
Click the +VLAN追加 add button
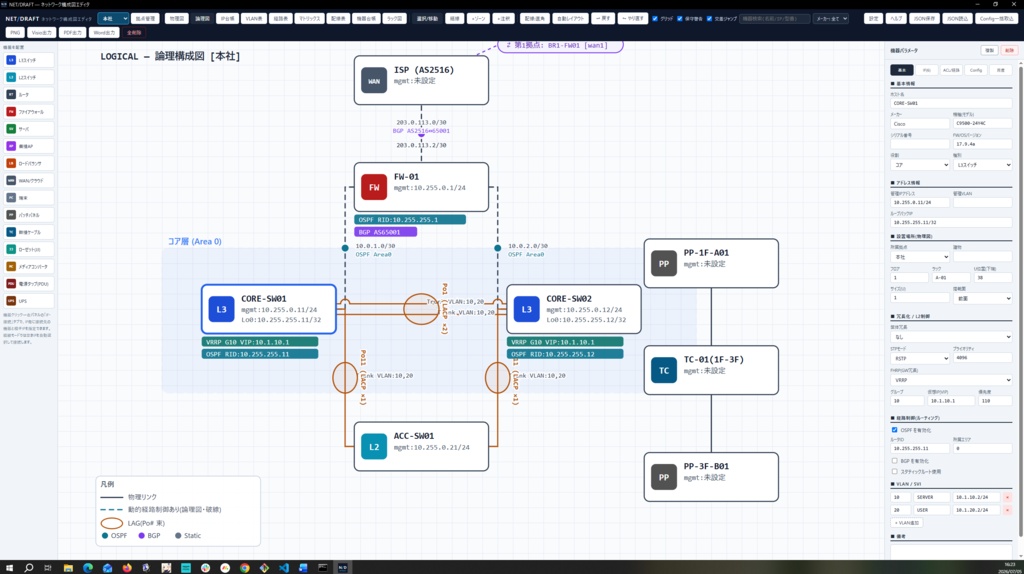906,522
